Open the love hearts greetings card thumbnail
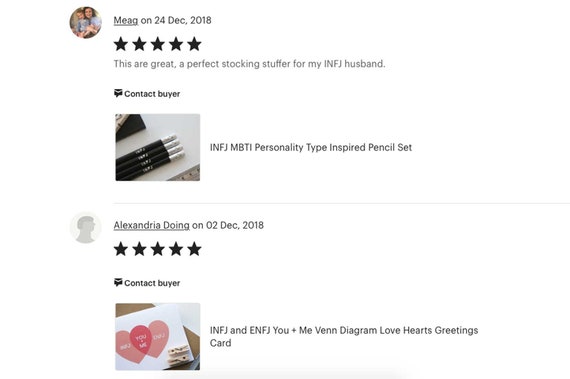Image resolution: width=570 pixels, height=379 pixels. click(158, 336)
